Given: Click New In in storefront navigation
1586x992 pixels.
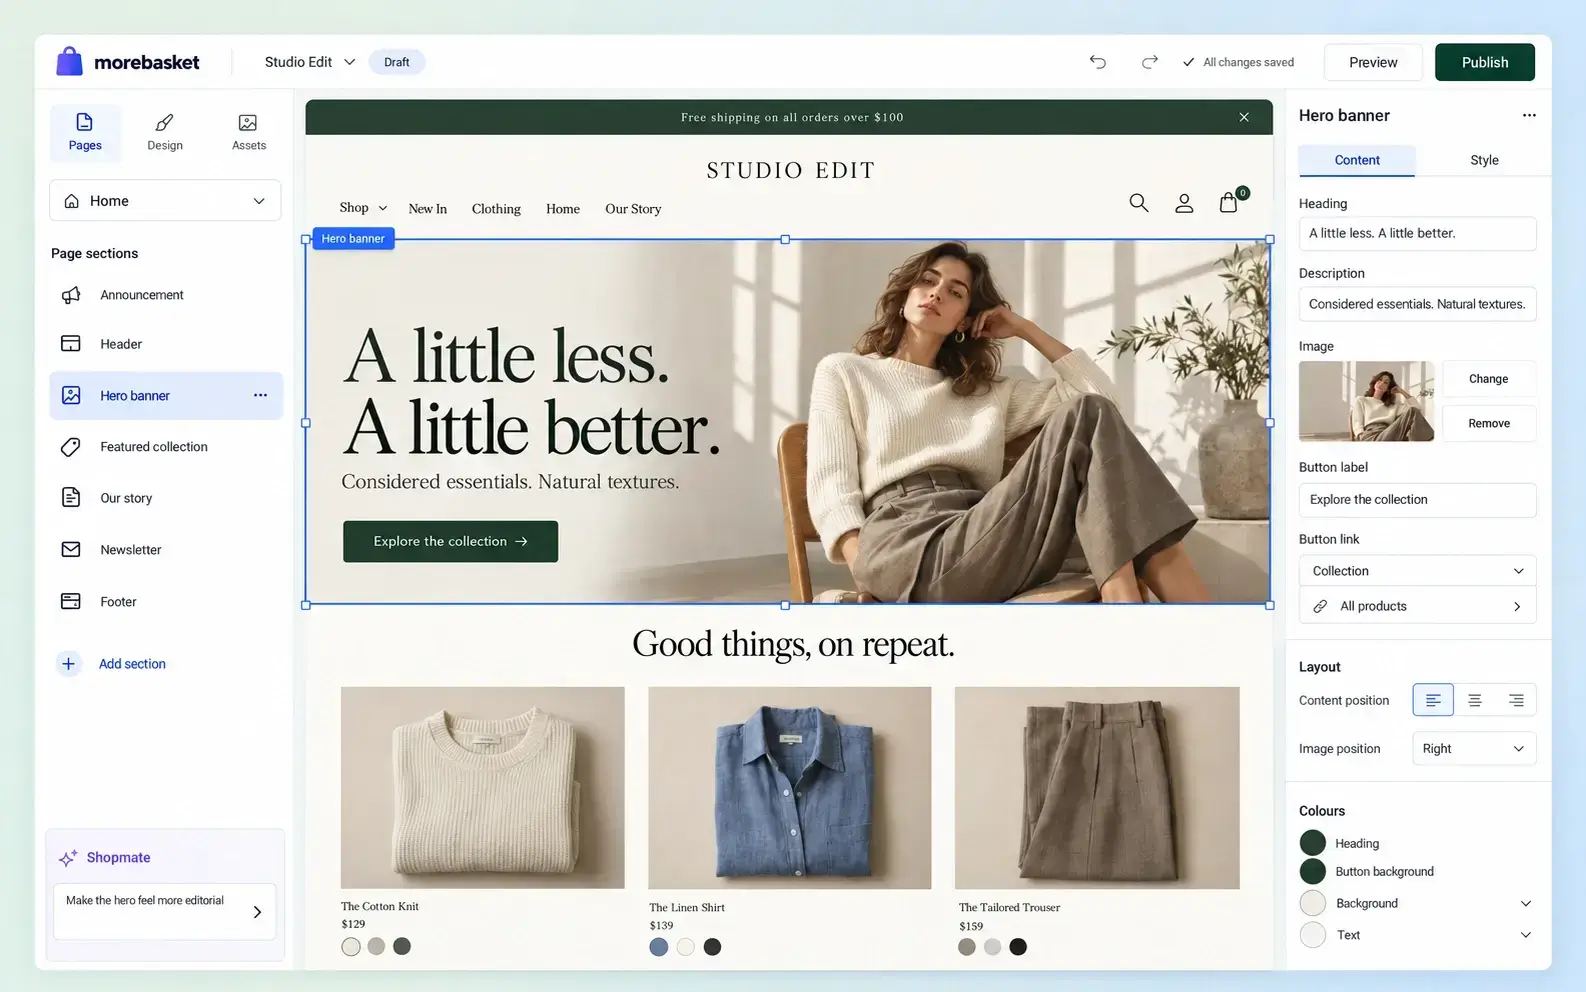Looking at the screenshot, I should click(x=428, y=209).
